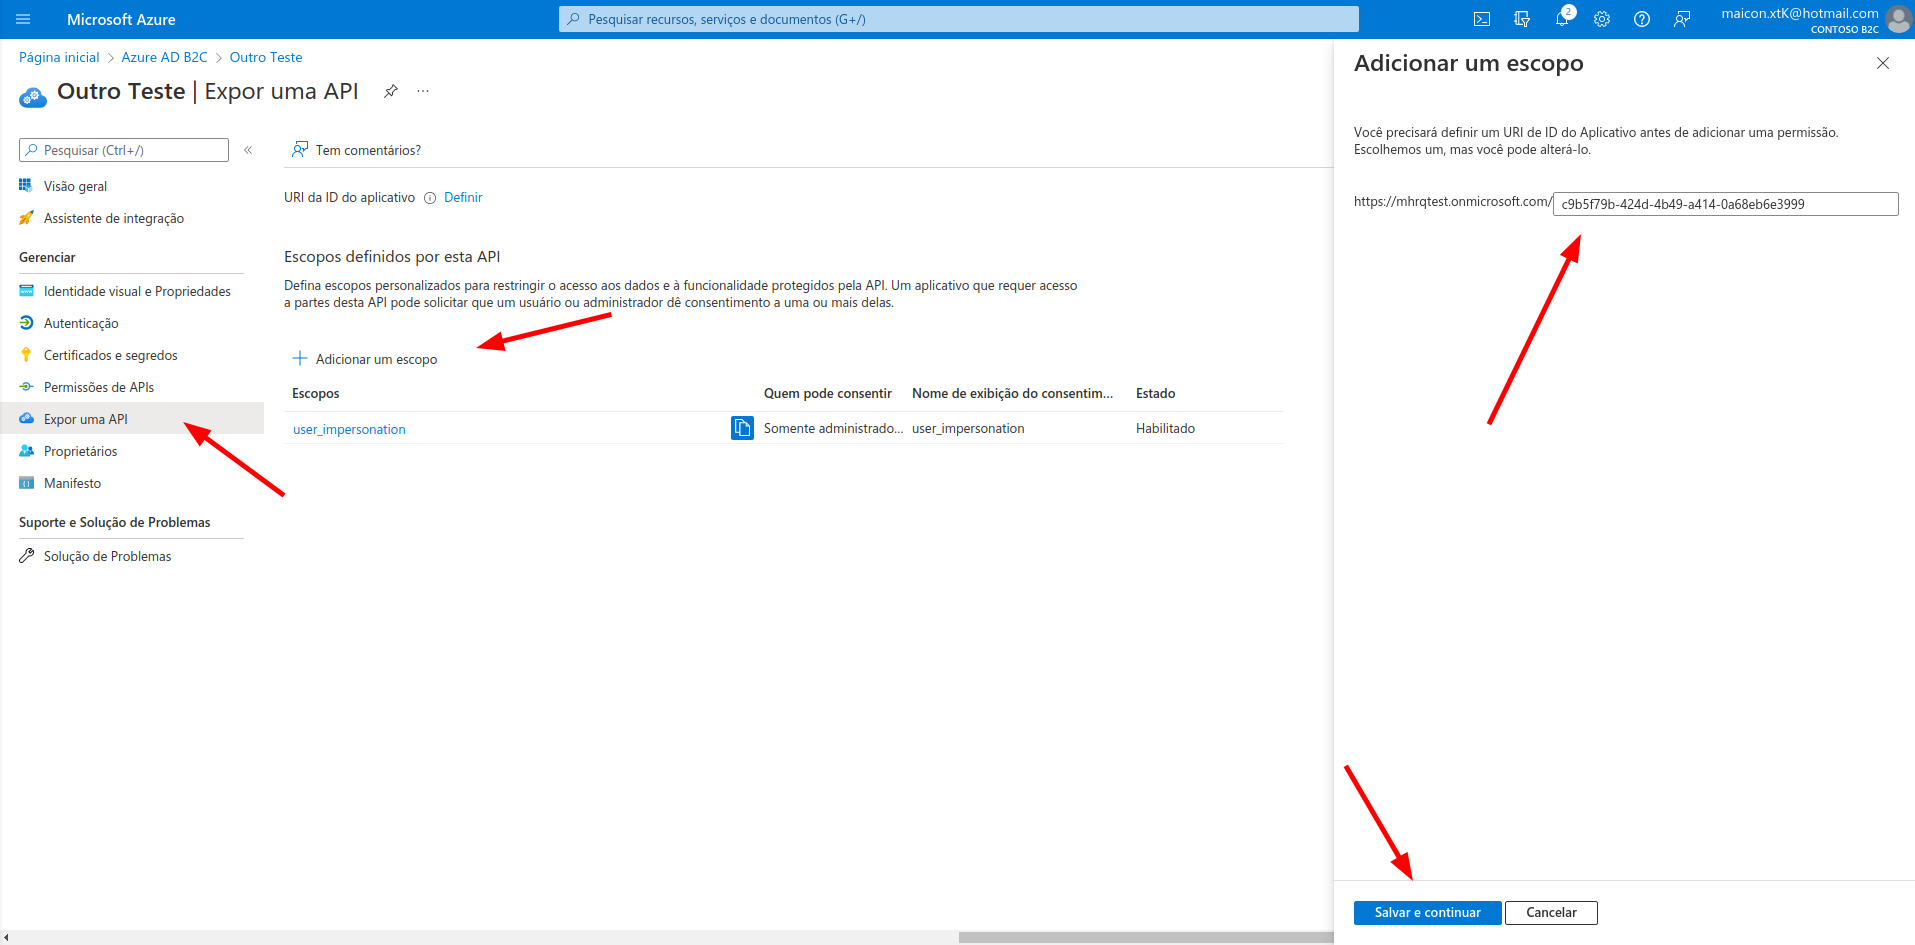Open Cloud Shell from the top bar
This screenshot has height=945, width=1915.
[1482, 19]
